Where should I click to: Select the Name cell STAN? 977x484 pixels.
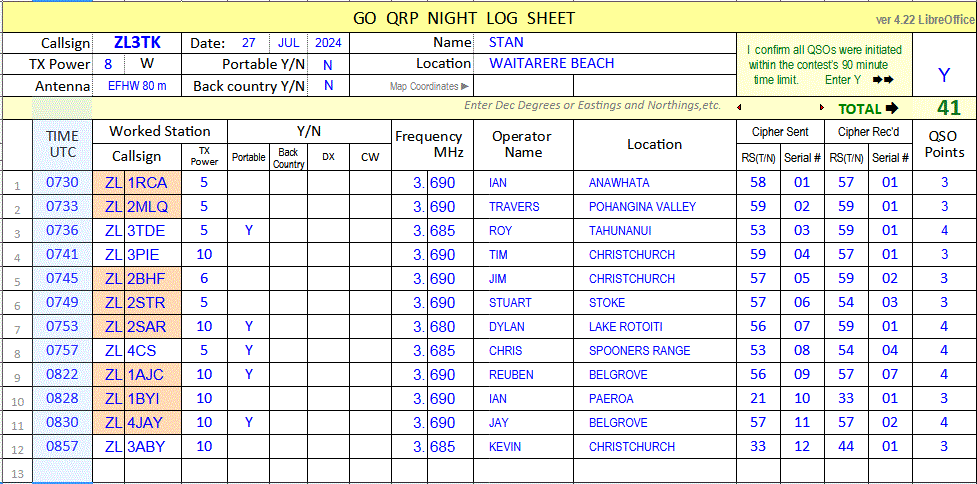click(x=604, y=43)
